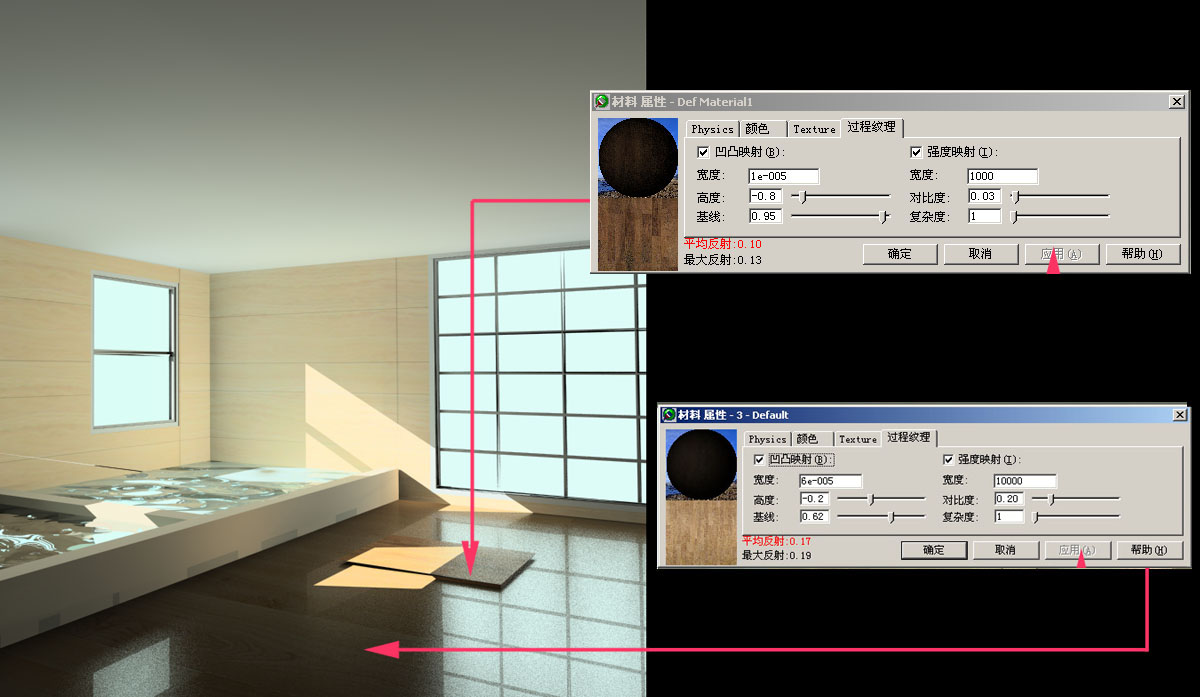The width and height of the screenshot is (1200, 697).
Task: Click the 基线 field showing 0.62
Action: (x=813, y=517)
